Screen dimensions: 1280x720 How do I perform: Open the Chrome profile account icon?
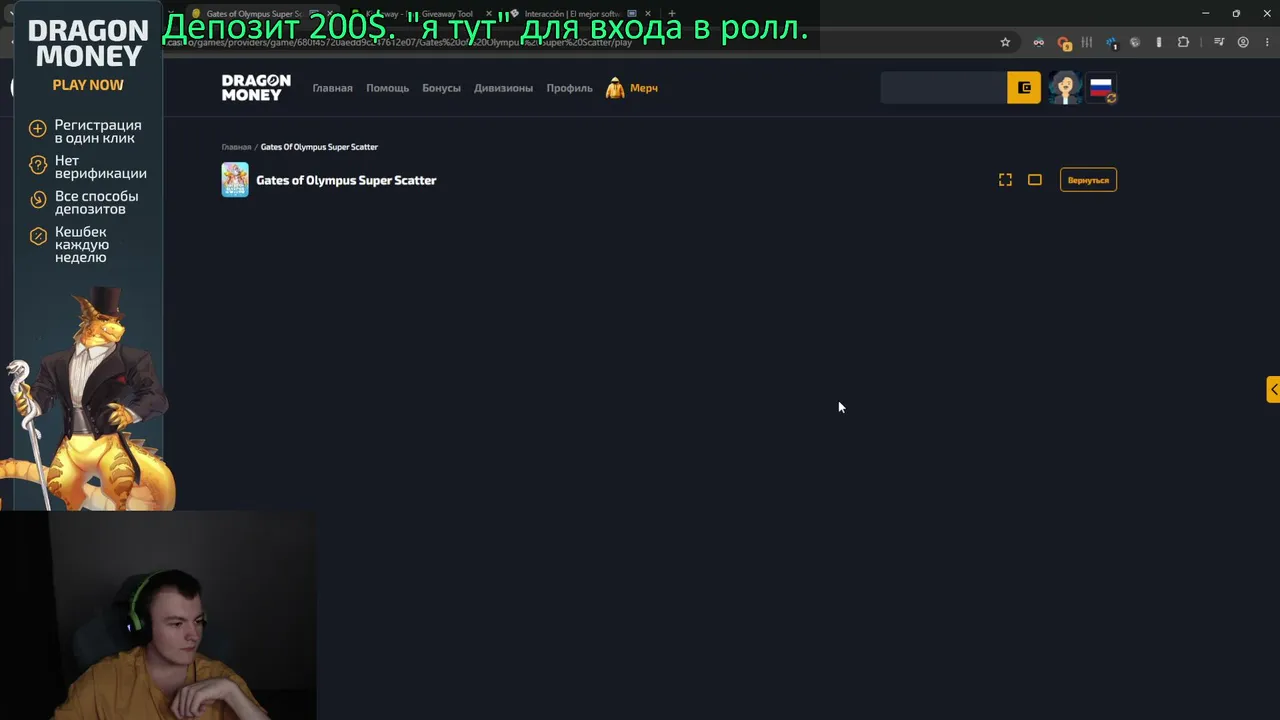click(1243, 42)
